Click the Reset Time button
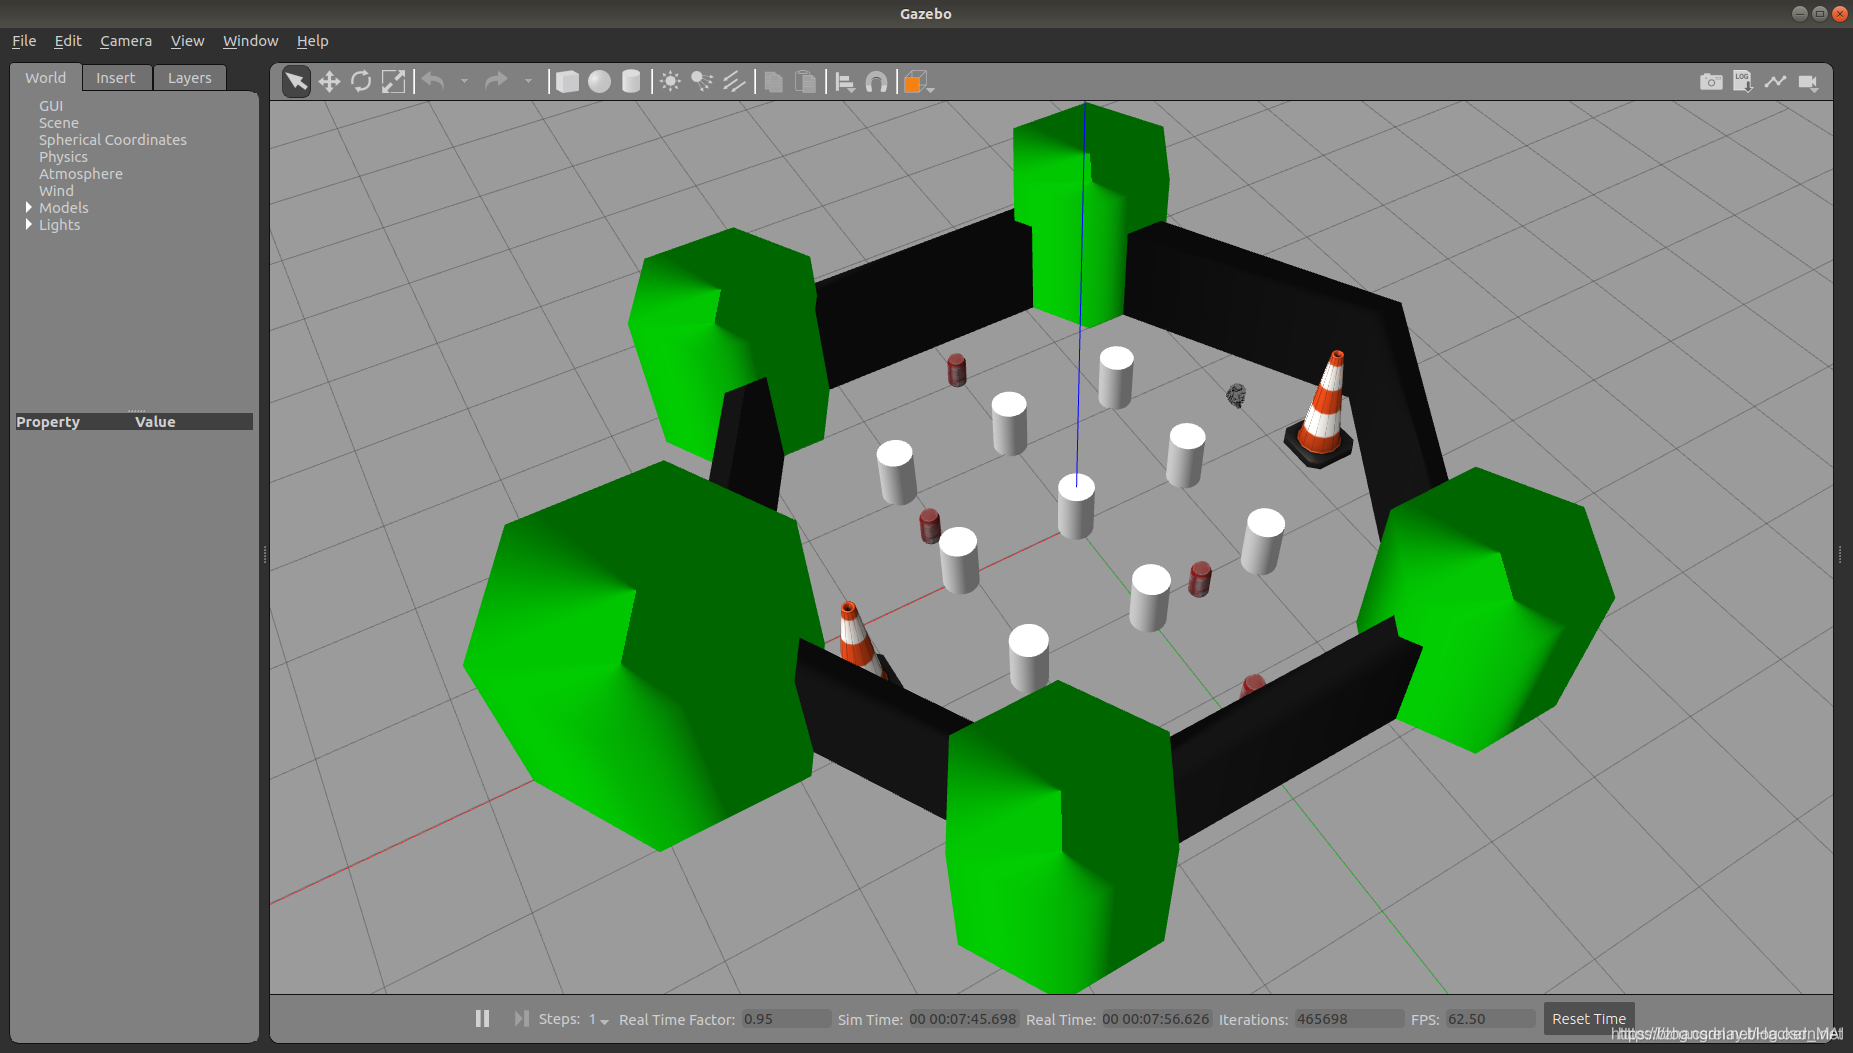 coord(1589,1018)
